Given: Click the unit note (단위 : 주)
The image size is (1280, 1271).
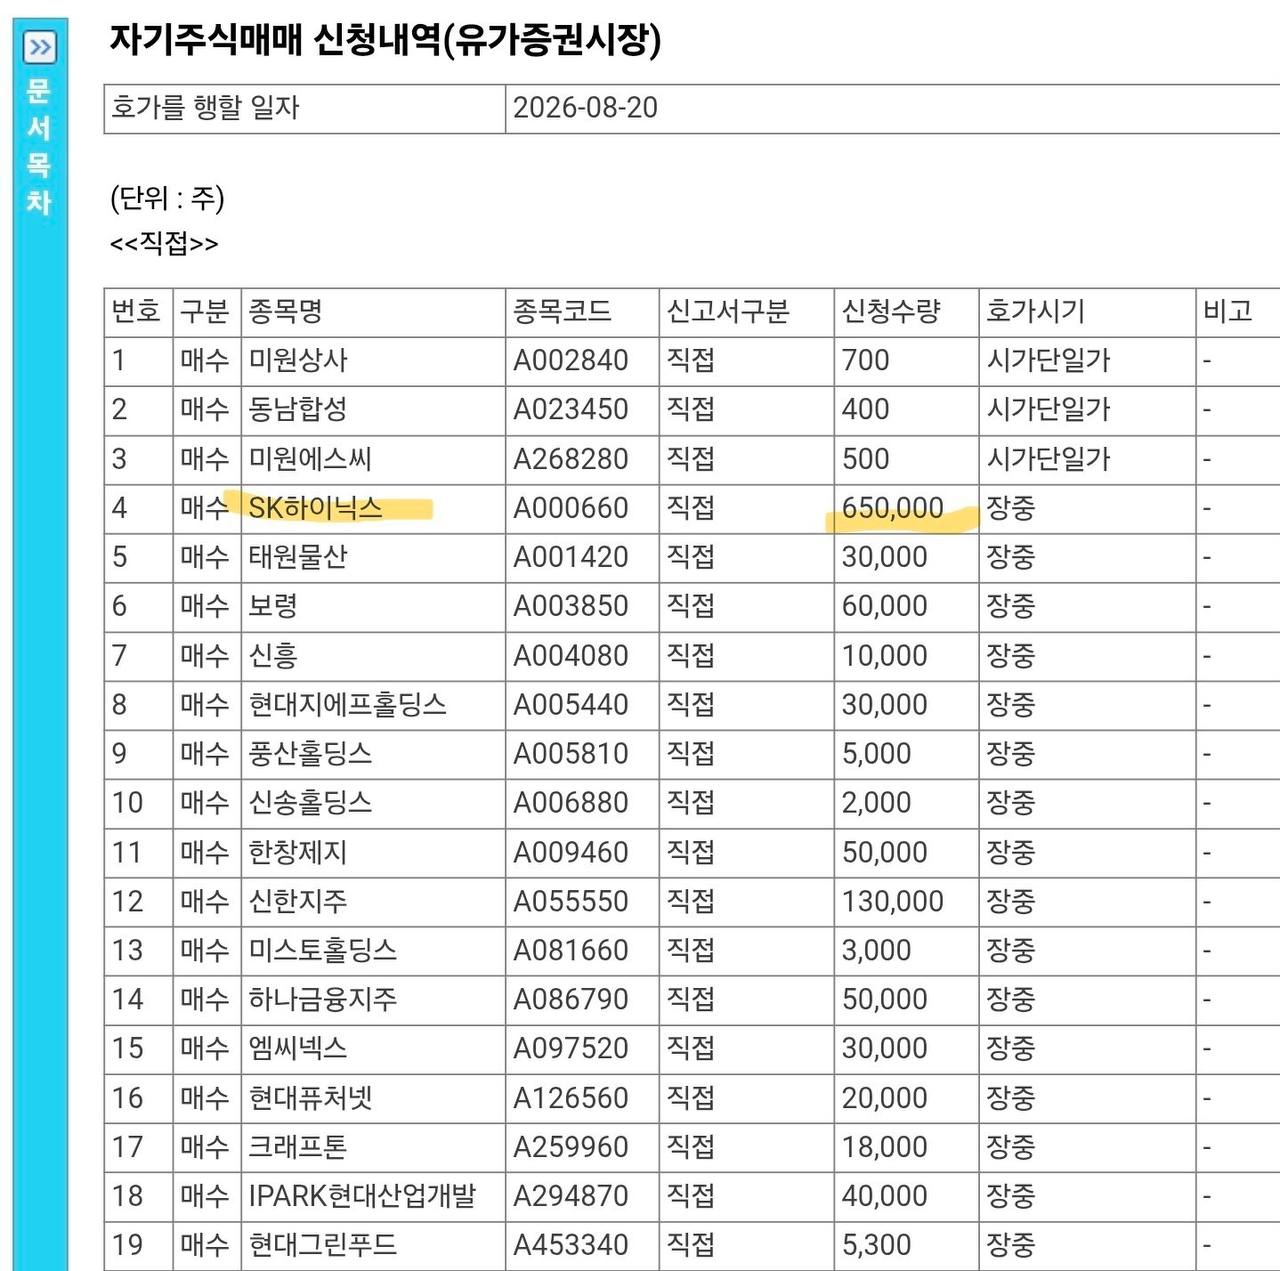Looking at the screenshot, I should (x=167, y=198).
